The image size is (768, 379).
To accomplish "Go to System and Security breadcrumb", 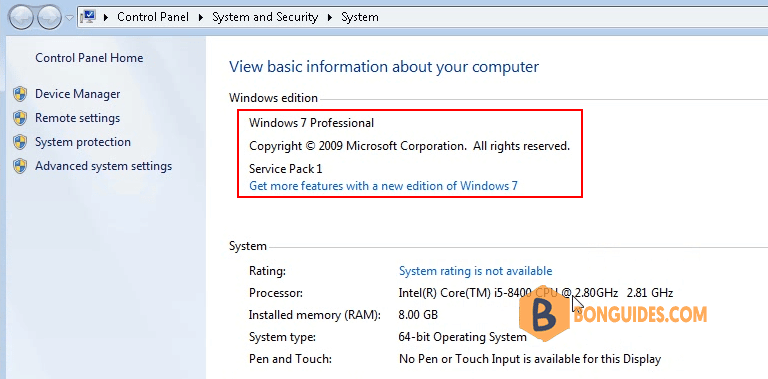I will pyautogui.click(x=265, y=17).
